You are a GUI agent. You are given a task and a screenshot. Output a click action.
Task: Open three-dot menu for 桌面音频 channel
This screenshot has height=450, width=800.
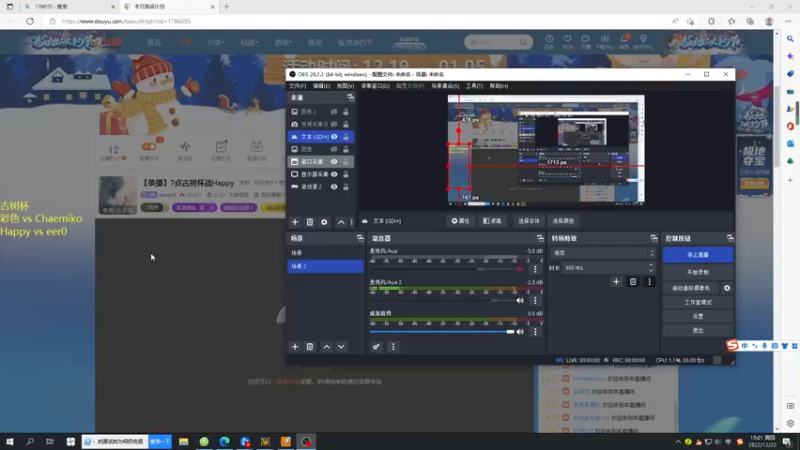535,332
